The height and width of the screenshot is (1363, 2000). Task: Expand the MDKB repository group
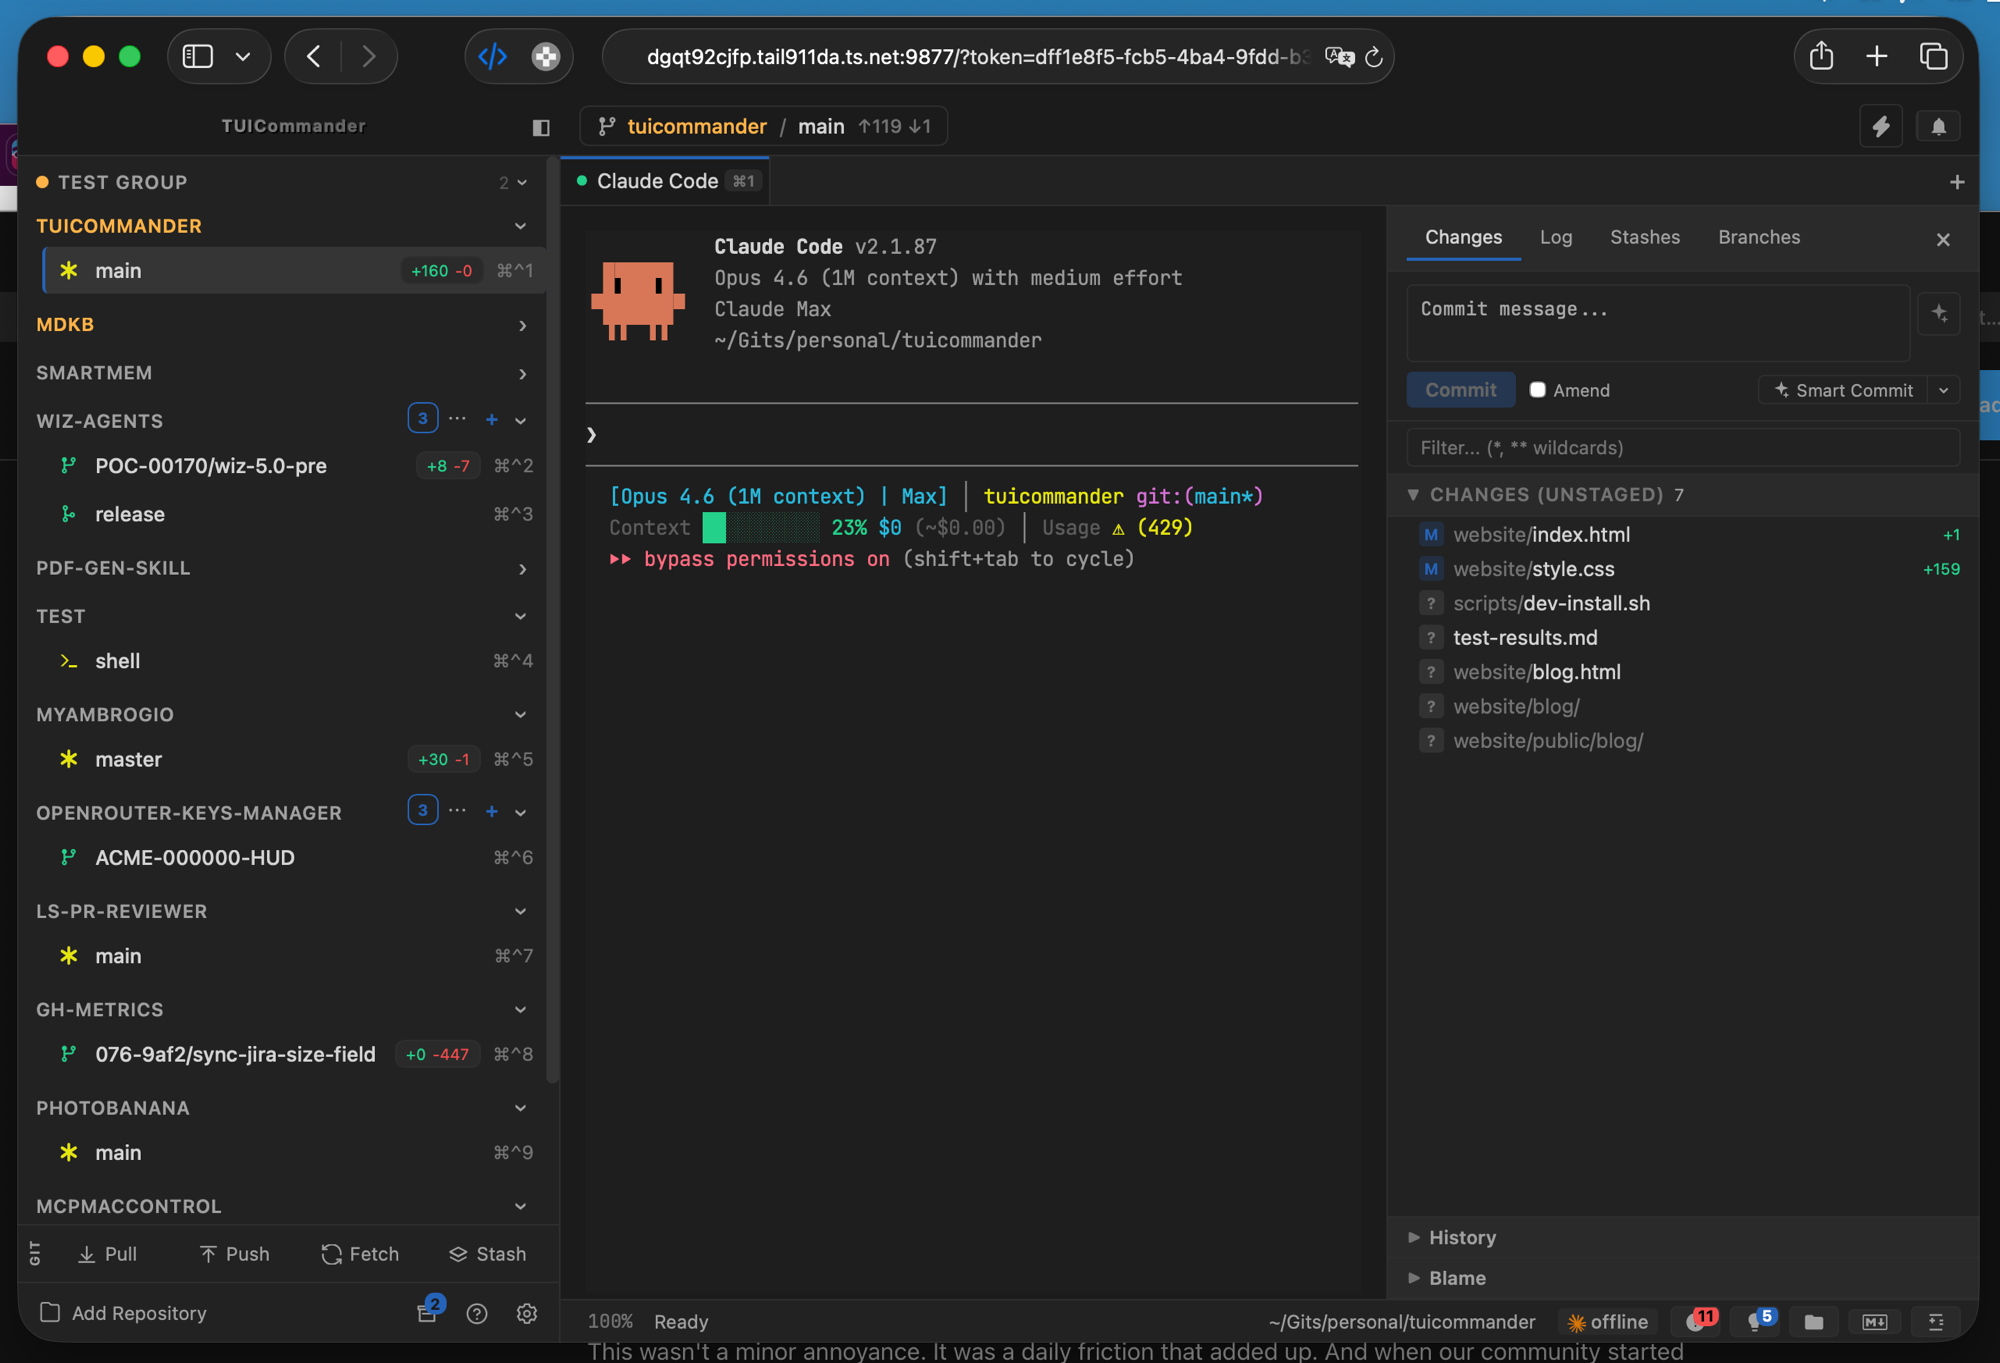(x=521, y=325)
